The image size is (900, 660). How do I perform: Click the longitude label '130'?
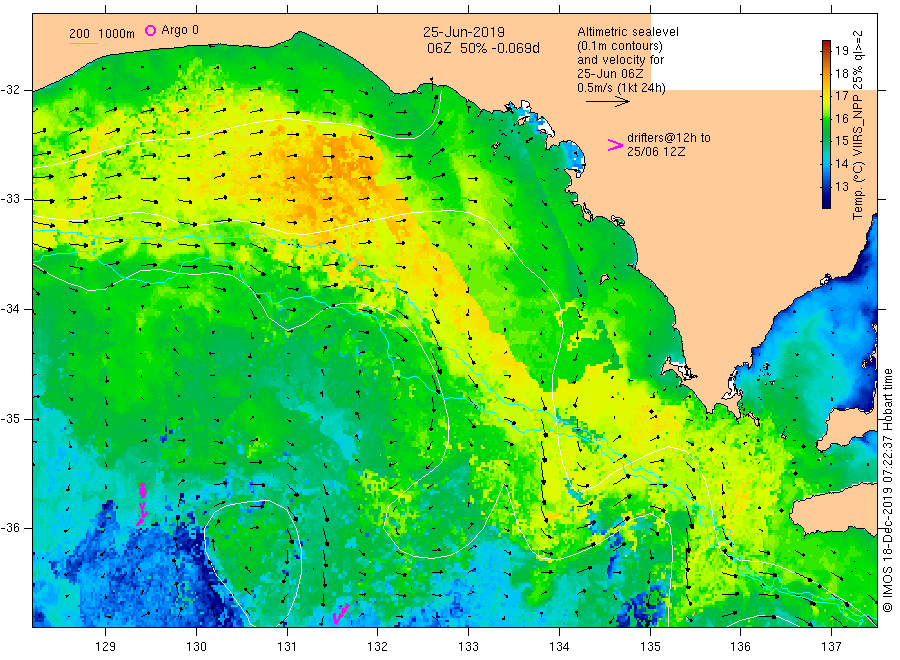(x=196, y=647)
